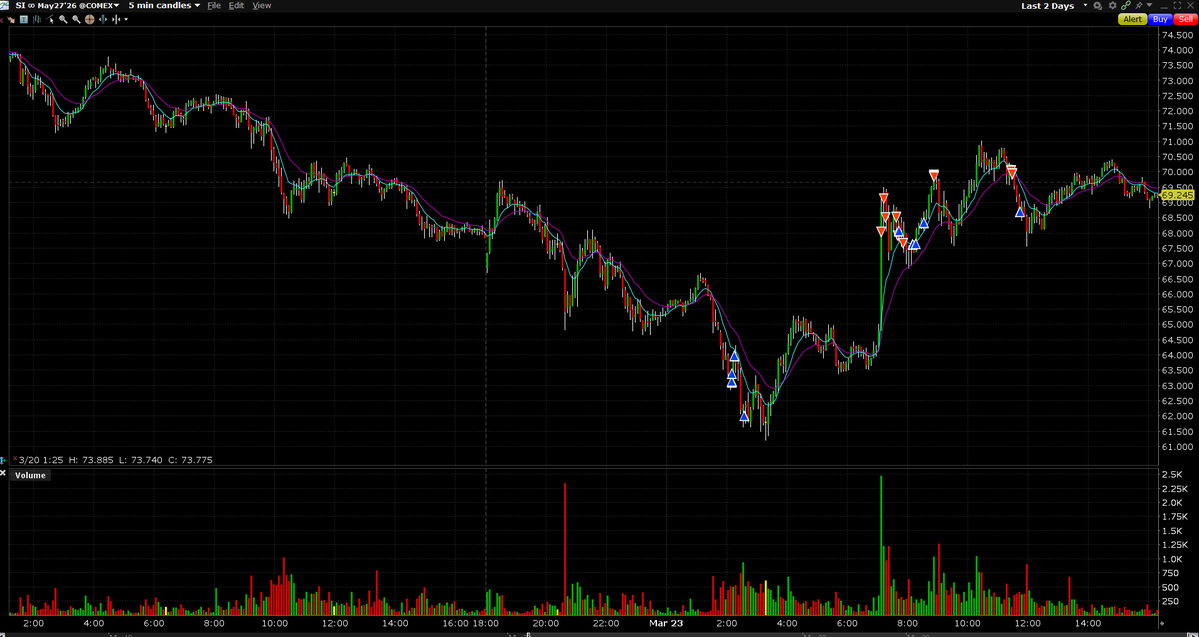Open the chat bubbles icon

point(1097,5)
